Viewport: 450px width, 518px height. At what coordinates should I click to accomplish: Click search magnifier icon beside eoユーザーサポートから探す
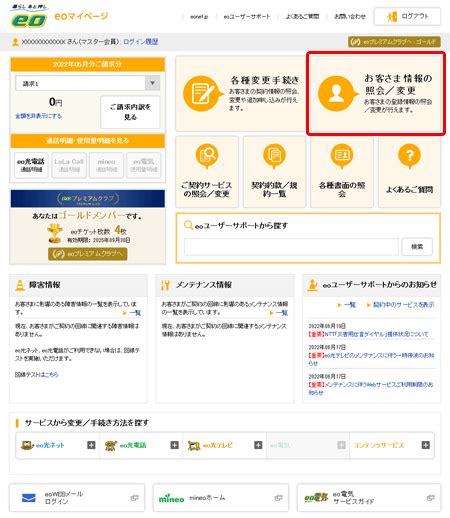[188, 225]
